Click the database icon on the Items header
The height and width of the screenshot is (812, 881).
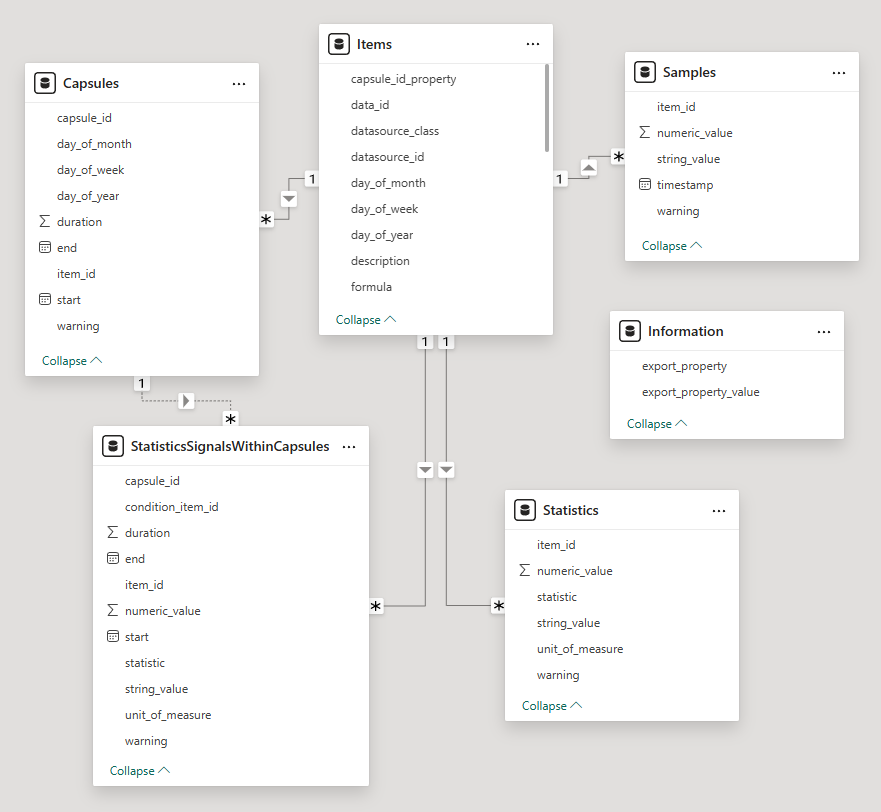click(339, 44)
